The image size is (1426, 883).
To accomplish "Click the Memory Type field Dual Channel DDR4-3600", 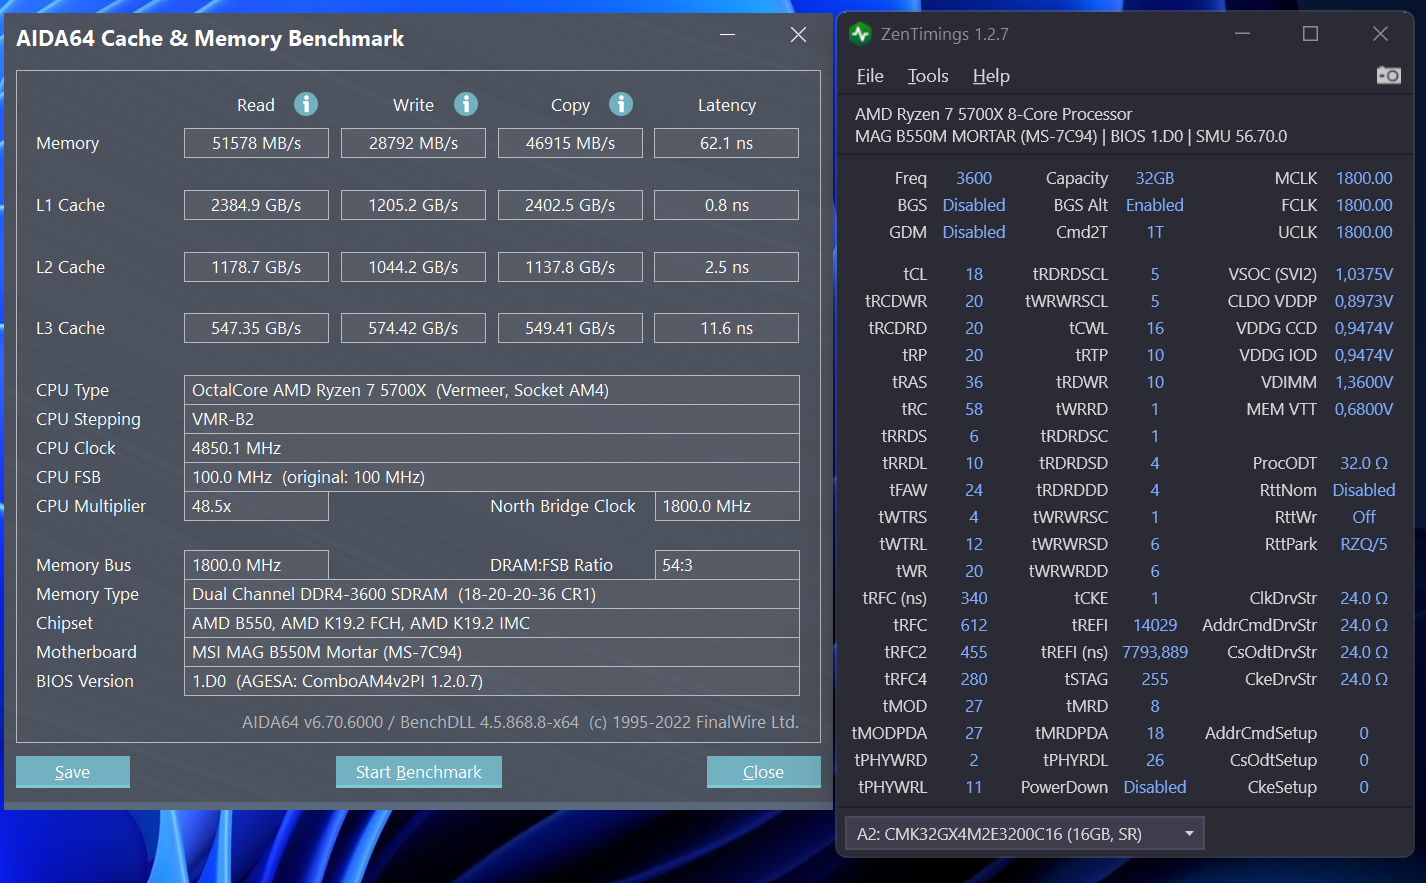I will click(x=492, y=594).
